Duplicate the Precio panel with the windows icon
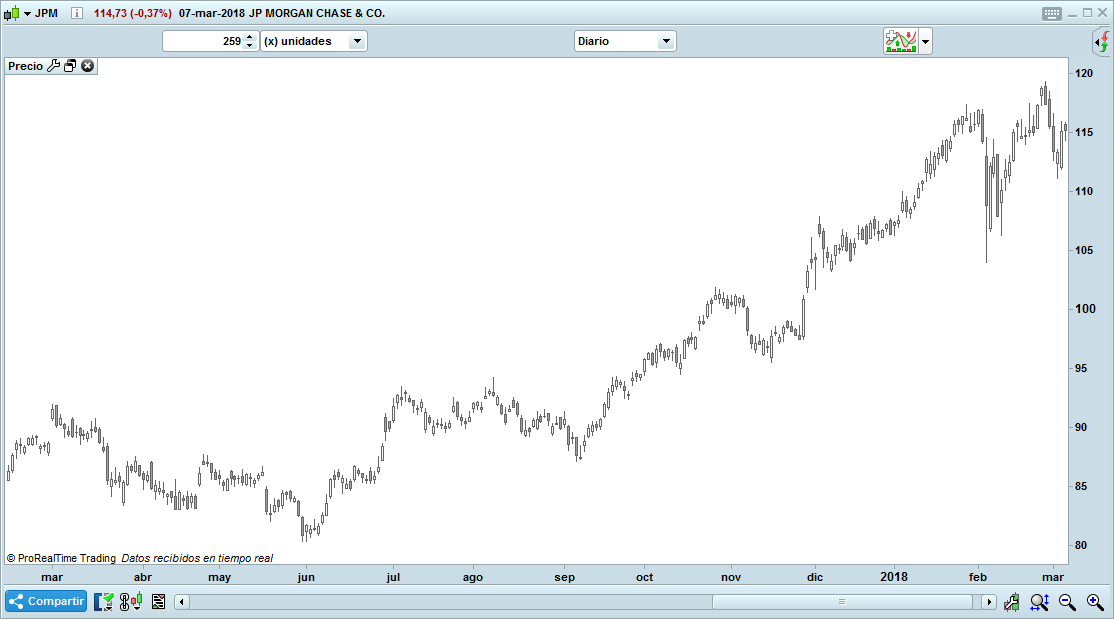Screen dimensions: 1114x619 (70, 65)
